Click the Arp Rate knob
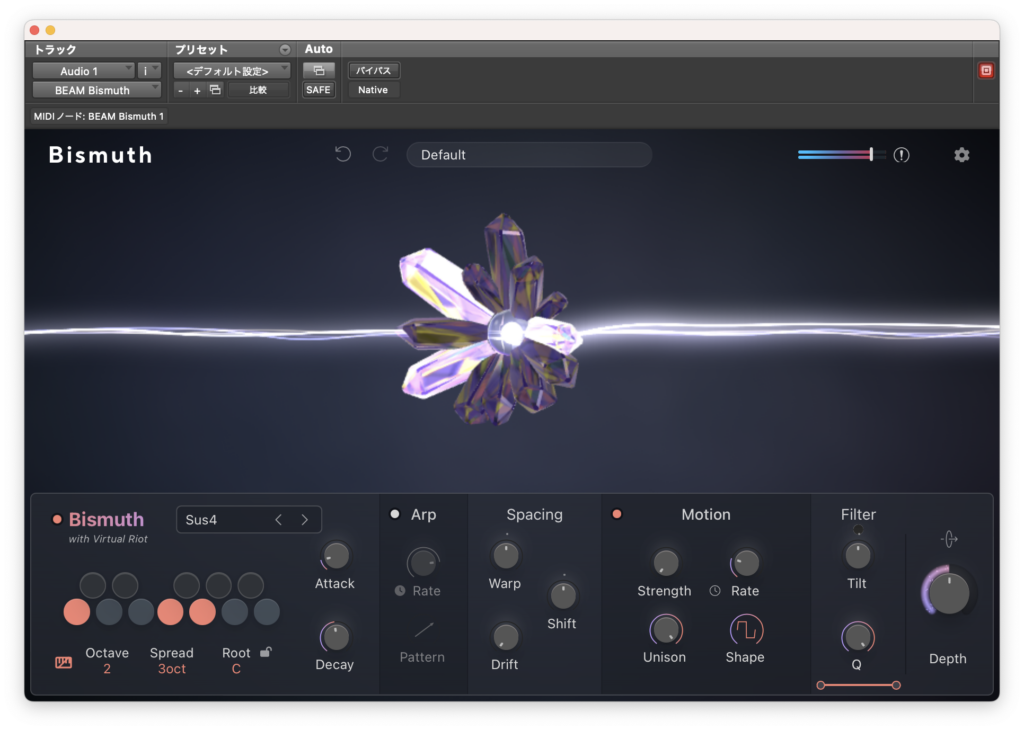Image resolution: width=1024 pixels, height=730 pixels. click(x=423, y=562)
